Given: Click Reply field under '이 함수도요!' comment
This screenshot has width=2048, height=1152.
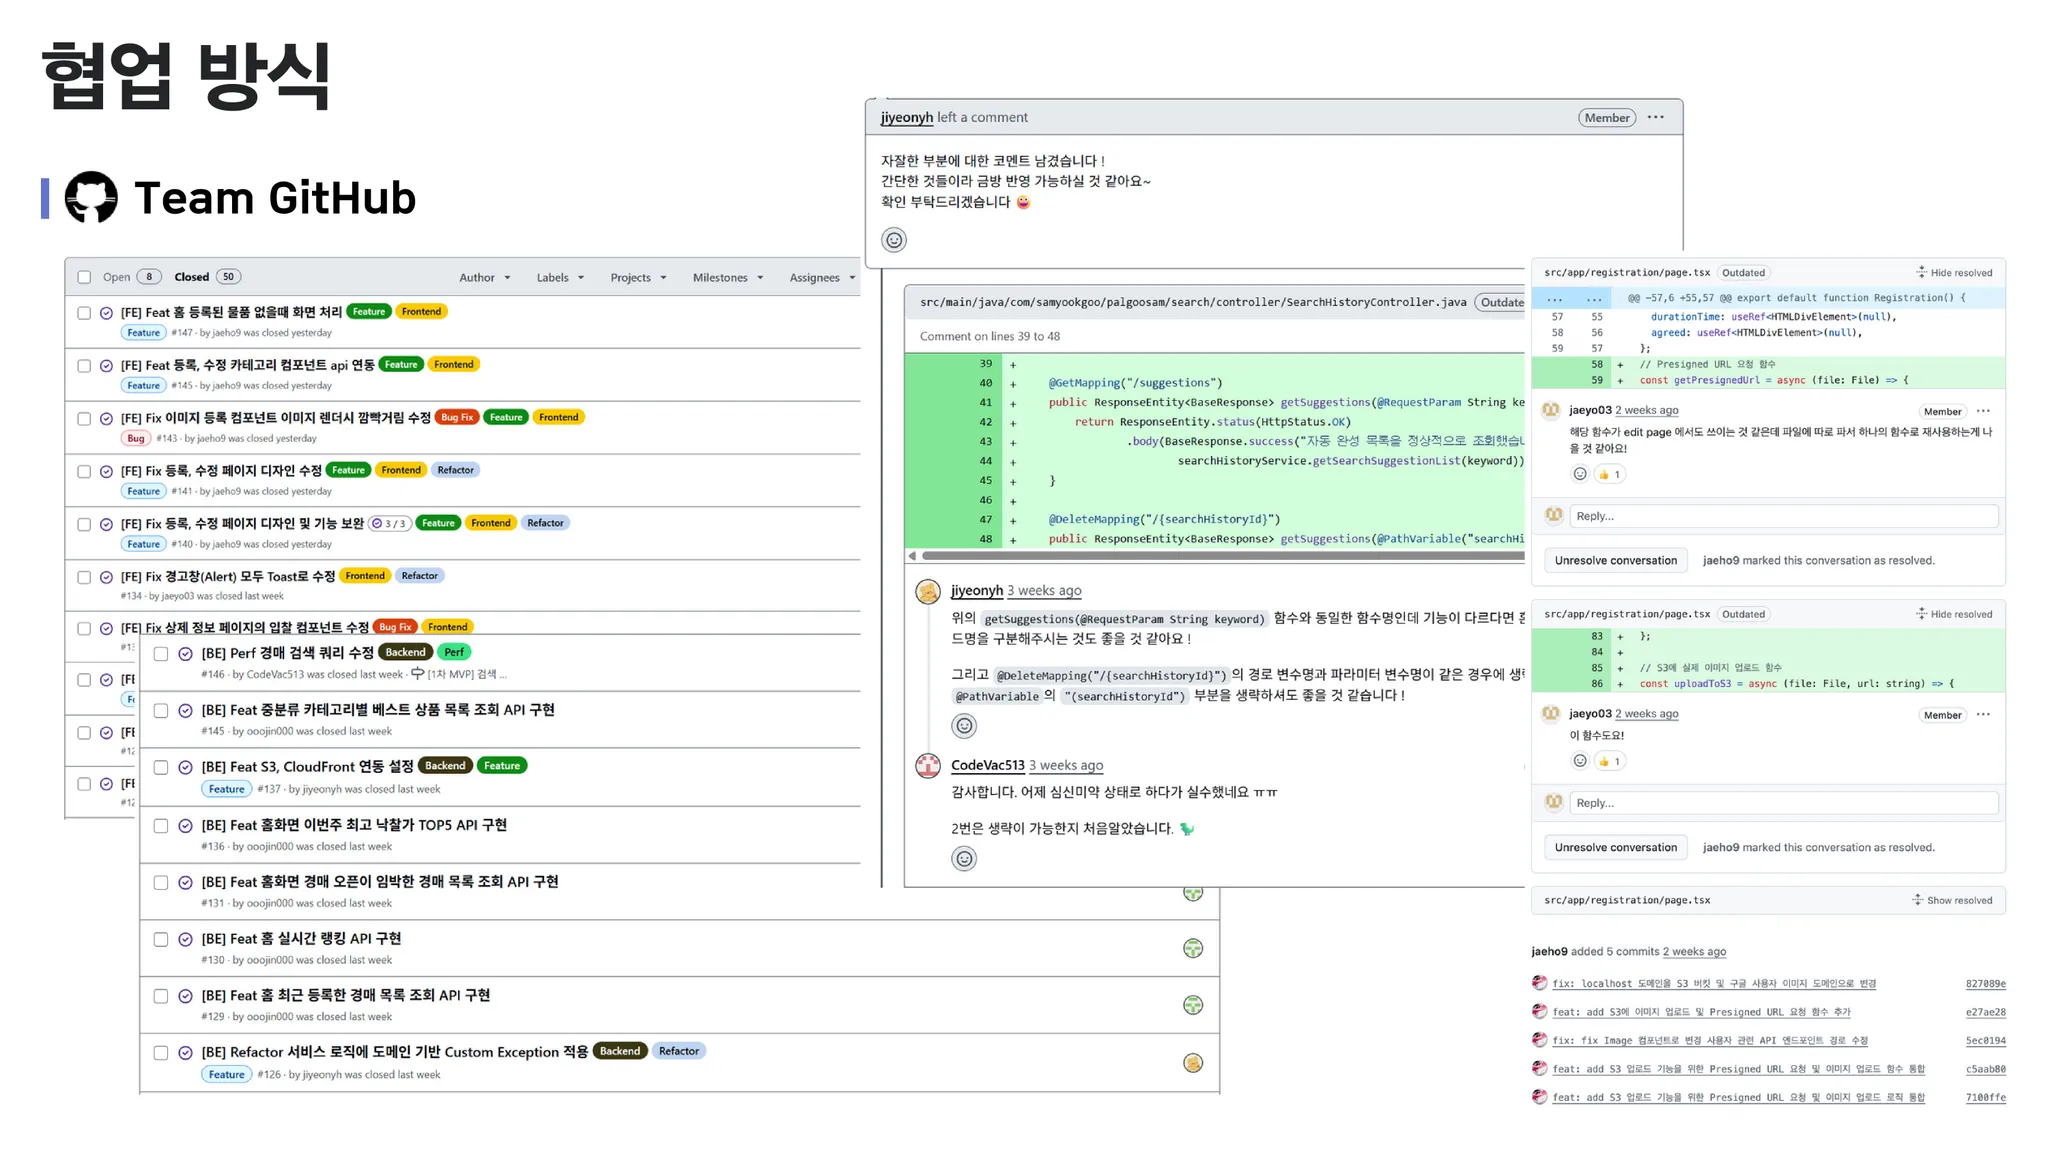Looking at the screenshot, I should 1783,803.
